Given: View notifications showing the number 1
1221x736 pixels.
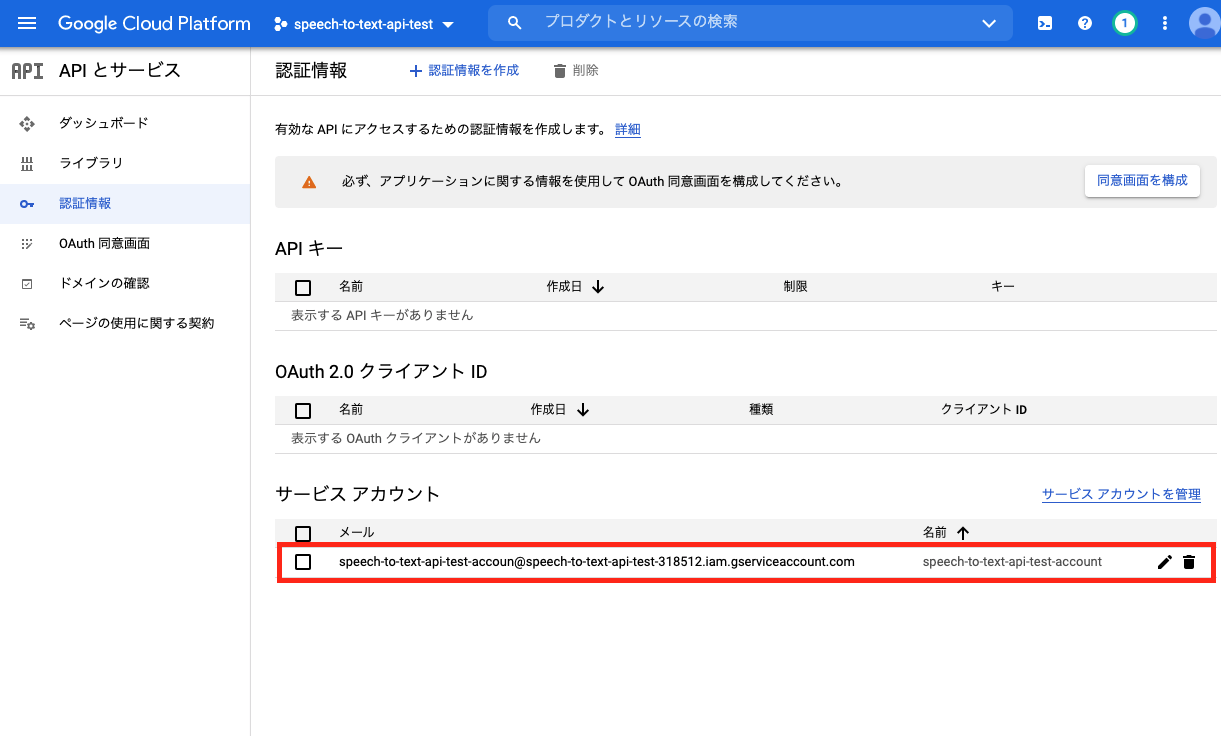Looking at the screenshot, I should [1124, 23].
